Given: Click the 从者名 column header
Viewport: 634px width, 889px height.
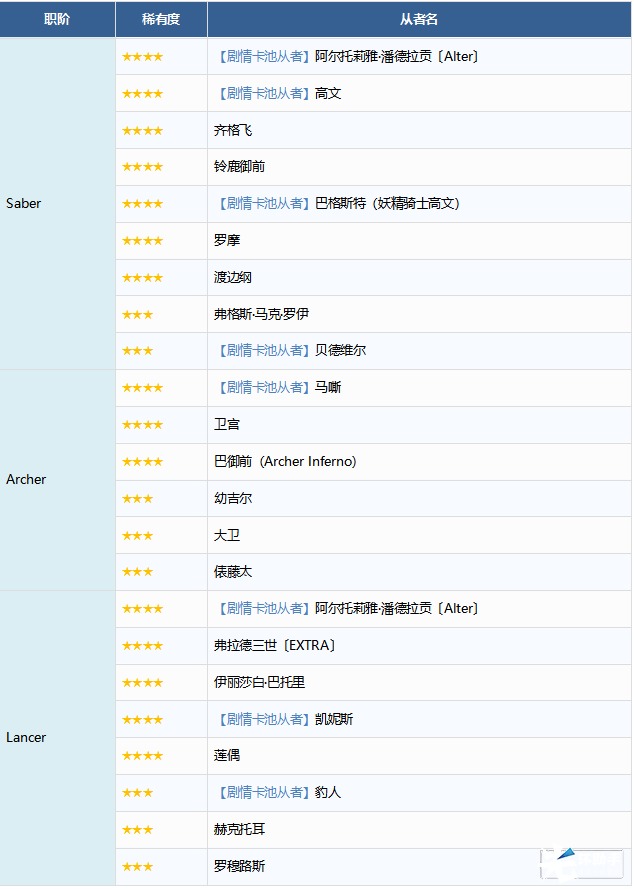Looking at the screenshot, I should coord(419,19).
